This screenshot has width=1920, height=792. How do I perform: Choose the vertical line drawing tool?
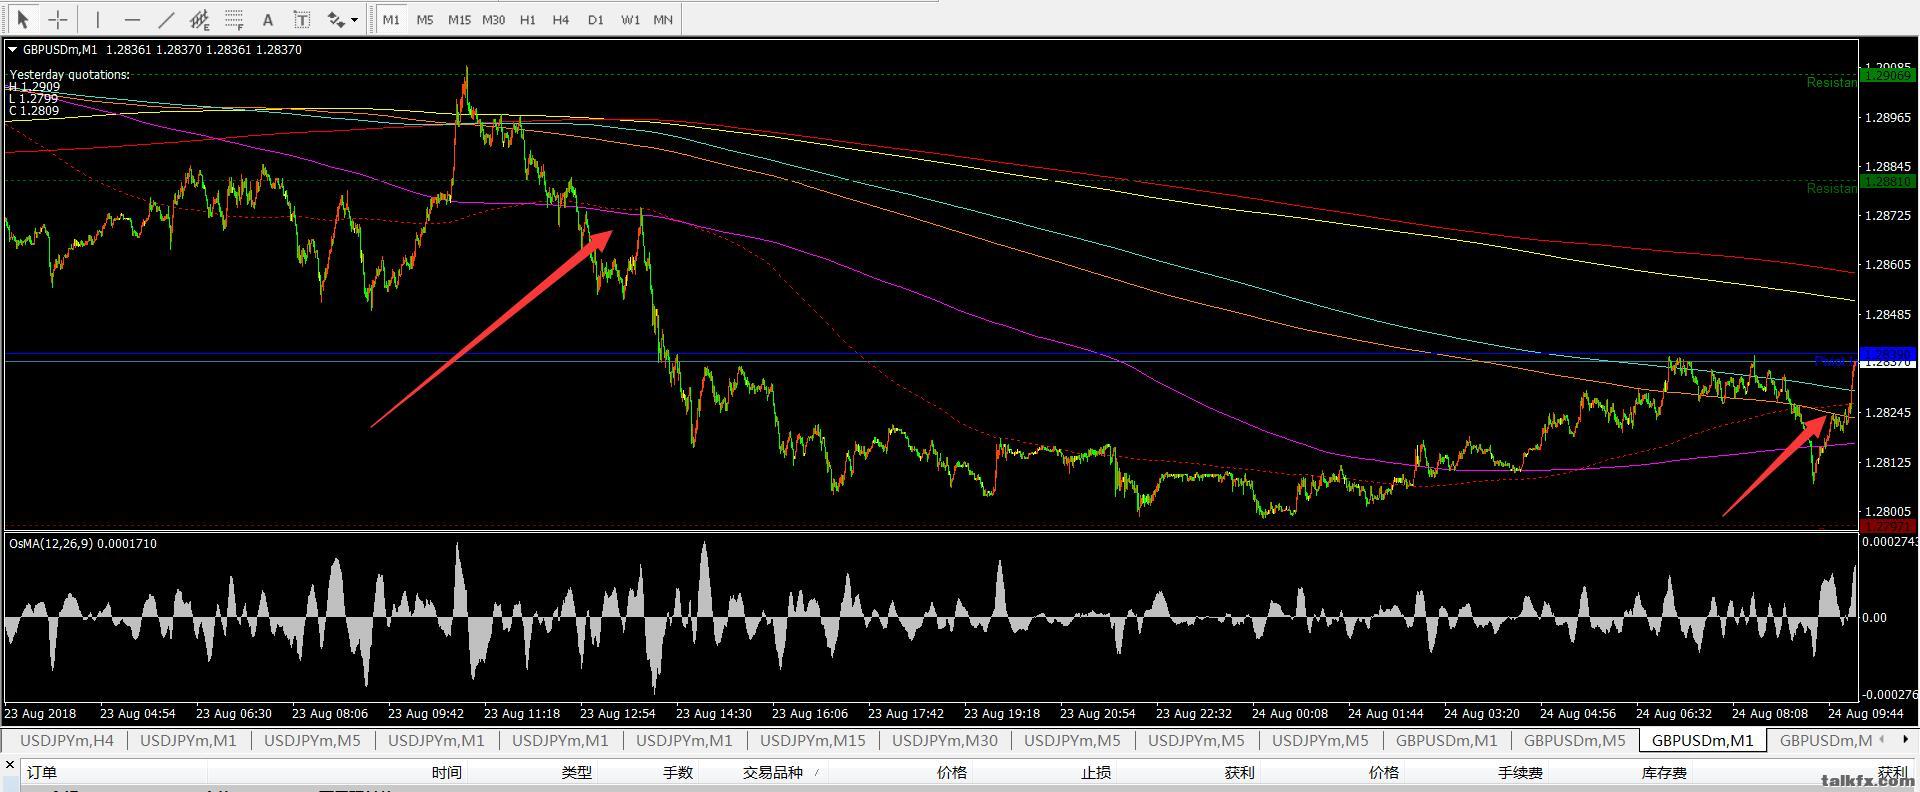(x=98, y=19)
